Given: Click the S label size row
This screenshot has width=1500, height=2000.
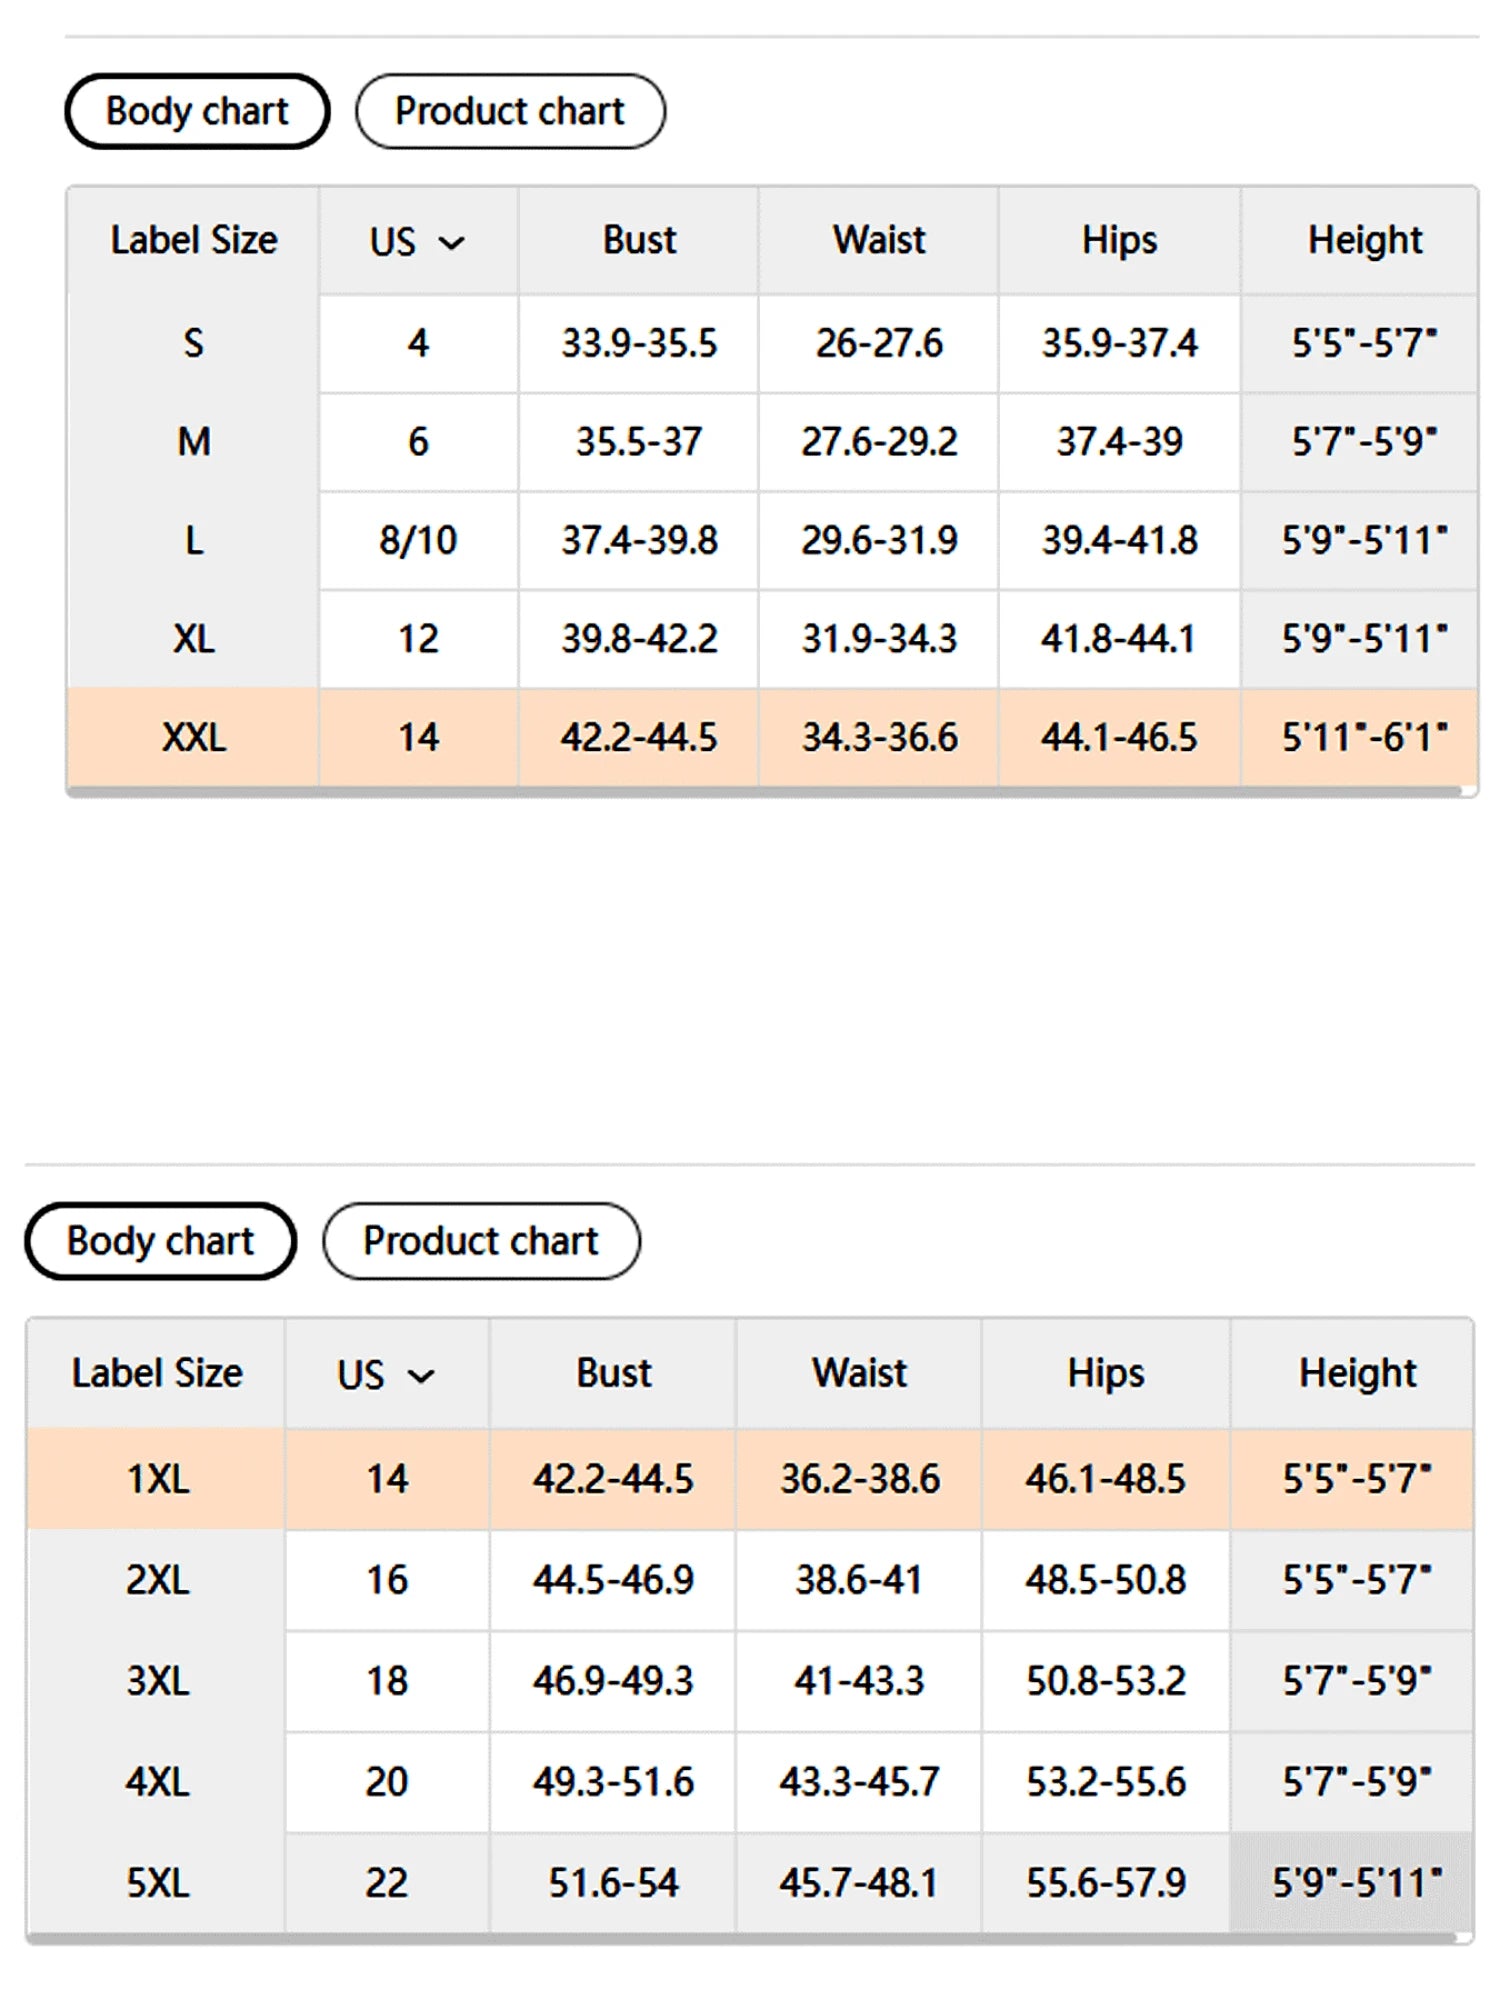Looking at the screenshot, I should [x=772, y=343].
